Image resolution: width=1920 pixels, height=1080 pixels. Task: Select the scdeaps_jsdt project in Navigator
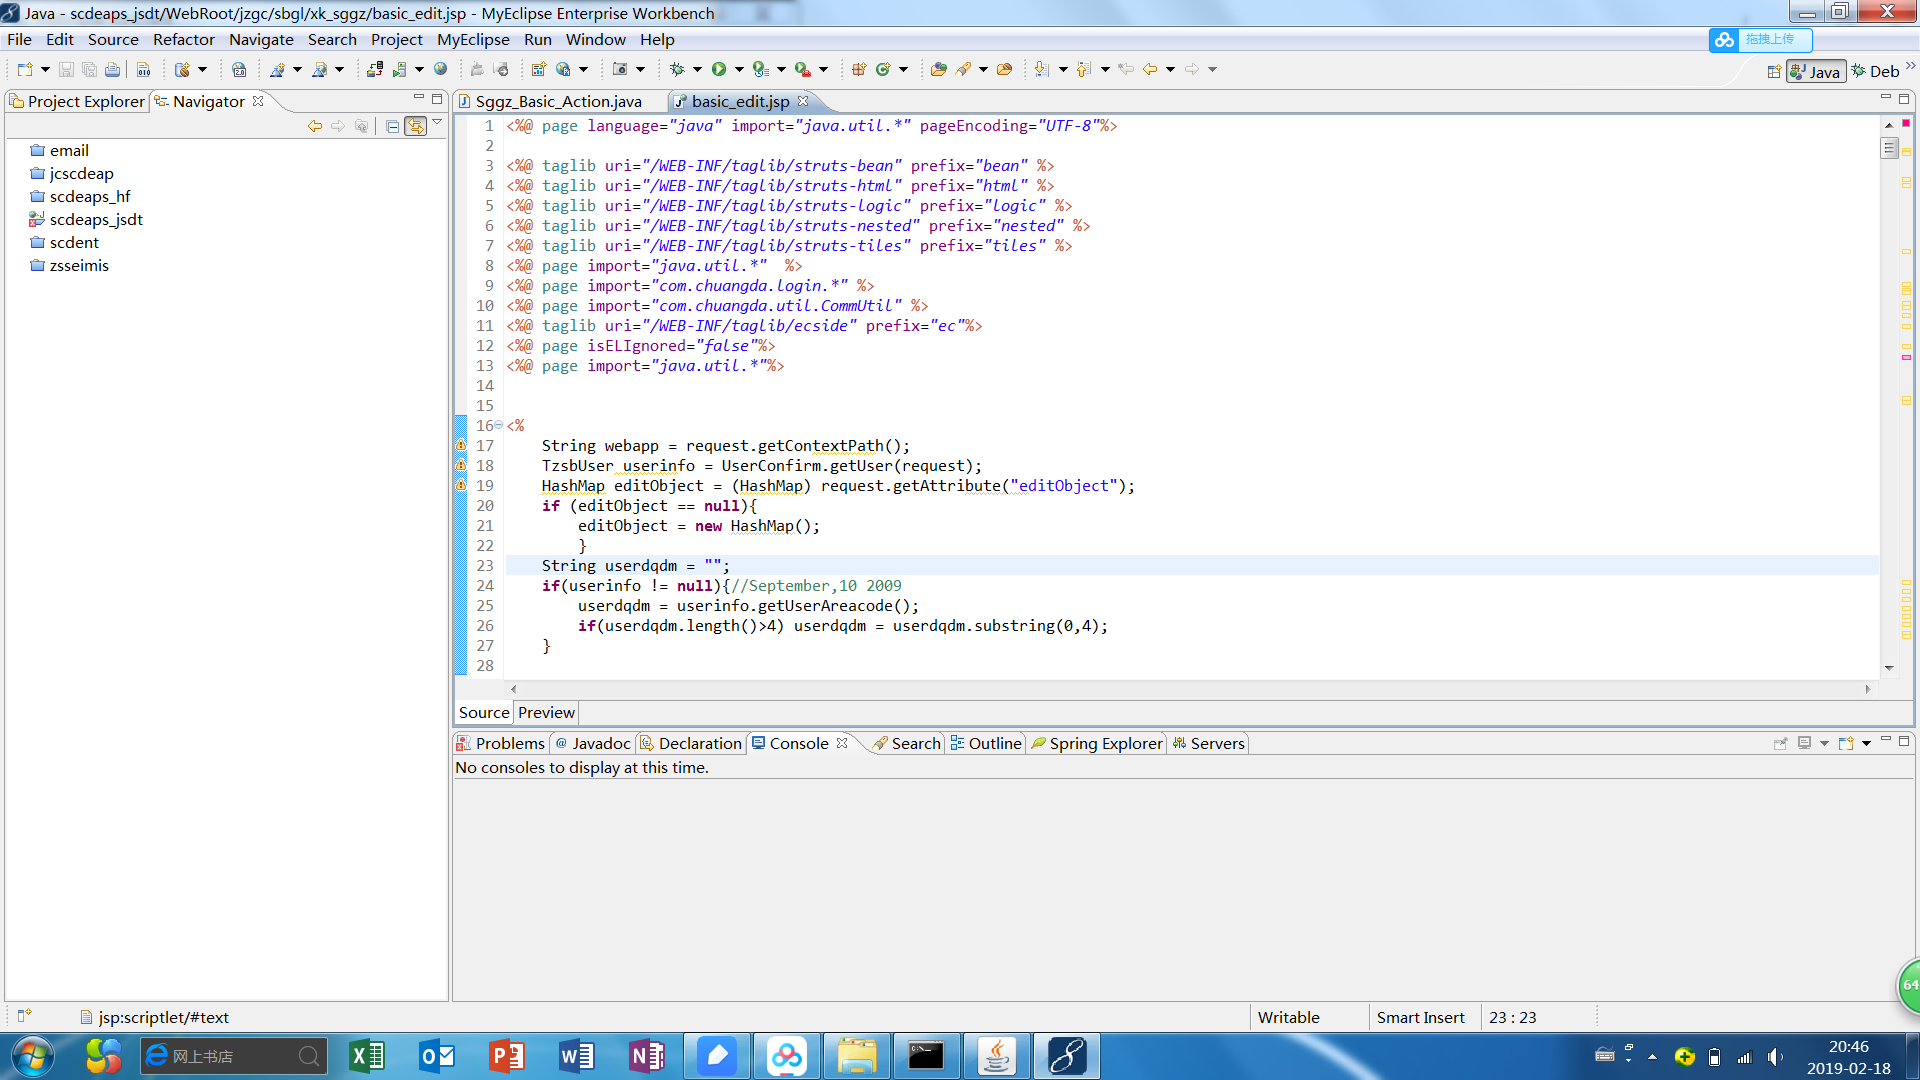coord(96,219)
